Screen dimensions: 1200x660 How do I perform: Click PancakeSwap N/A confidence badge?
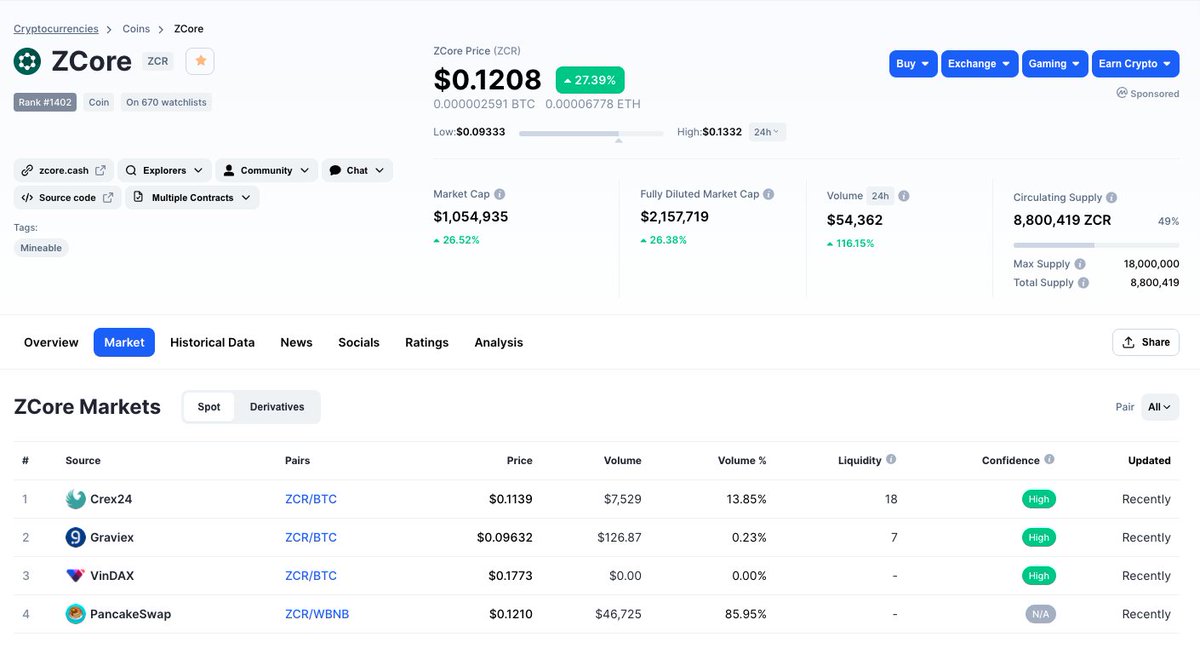(x=1040, y=614)
